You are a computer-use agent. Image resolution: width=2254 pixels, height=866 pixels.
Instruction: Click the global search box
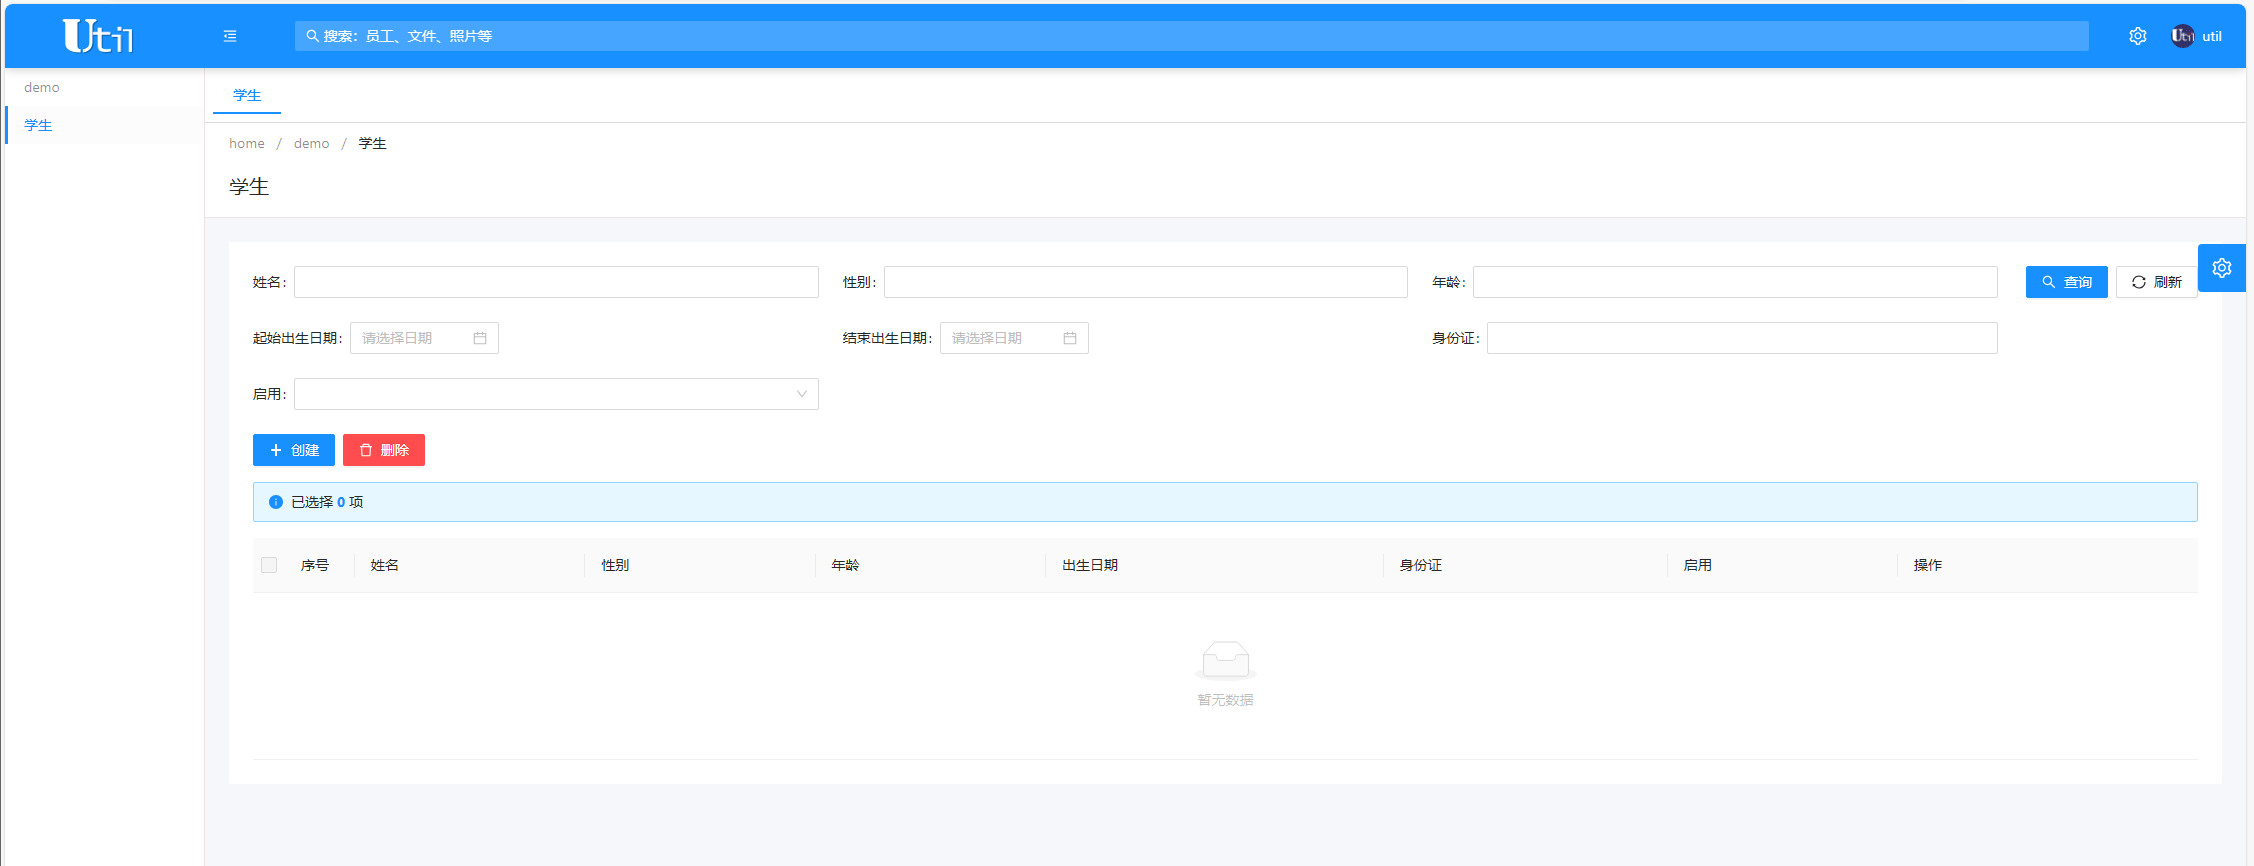pos(1192,36)
